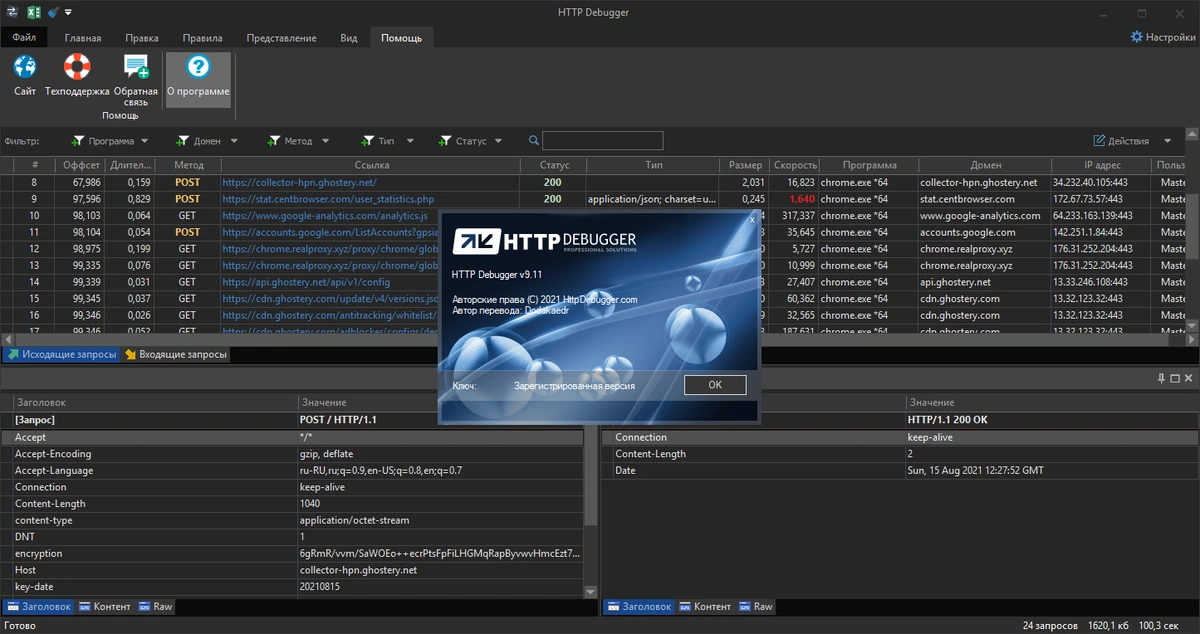
Task: Select the Accept-Language header row
Action: (x=292, y=470)
